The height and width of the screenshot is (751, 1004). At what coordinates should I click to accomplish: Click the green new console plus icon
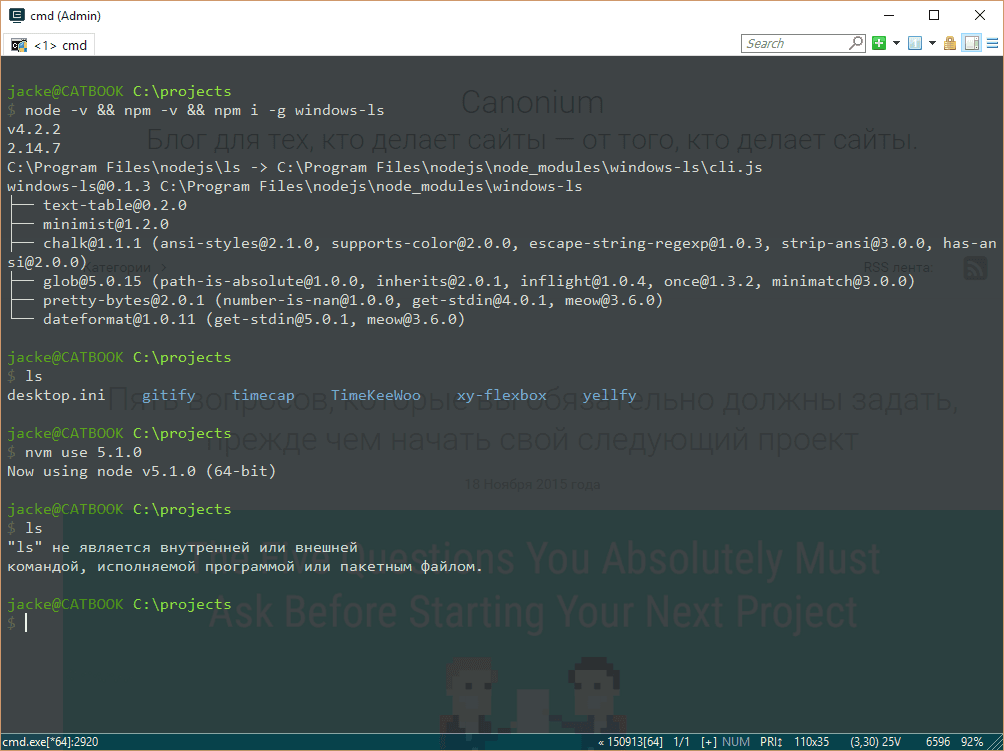coord(879,43)
